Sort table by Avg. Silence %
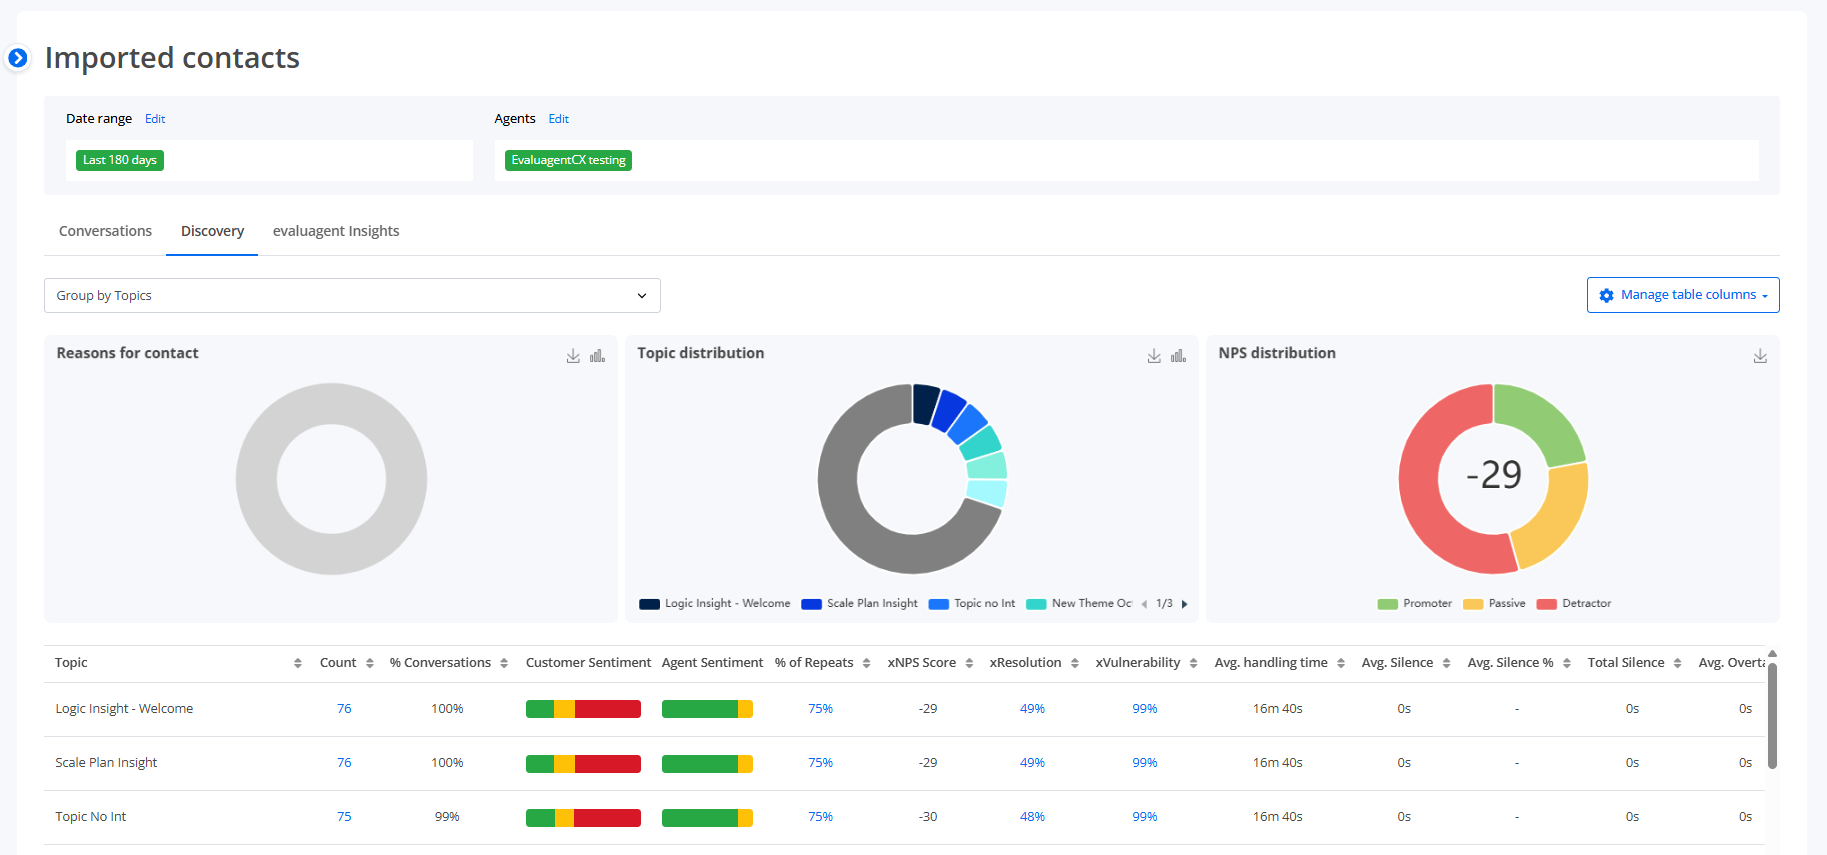The image size is (1827, 855). [x=1567, y=663]
